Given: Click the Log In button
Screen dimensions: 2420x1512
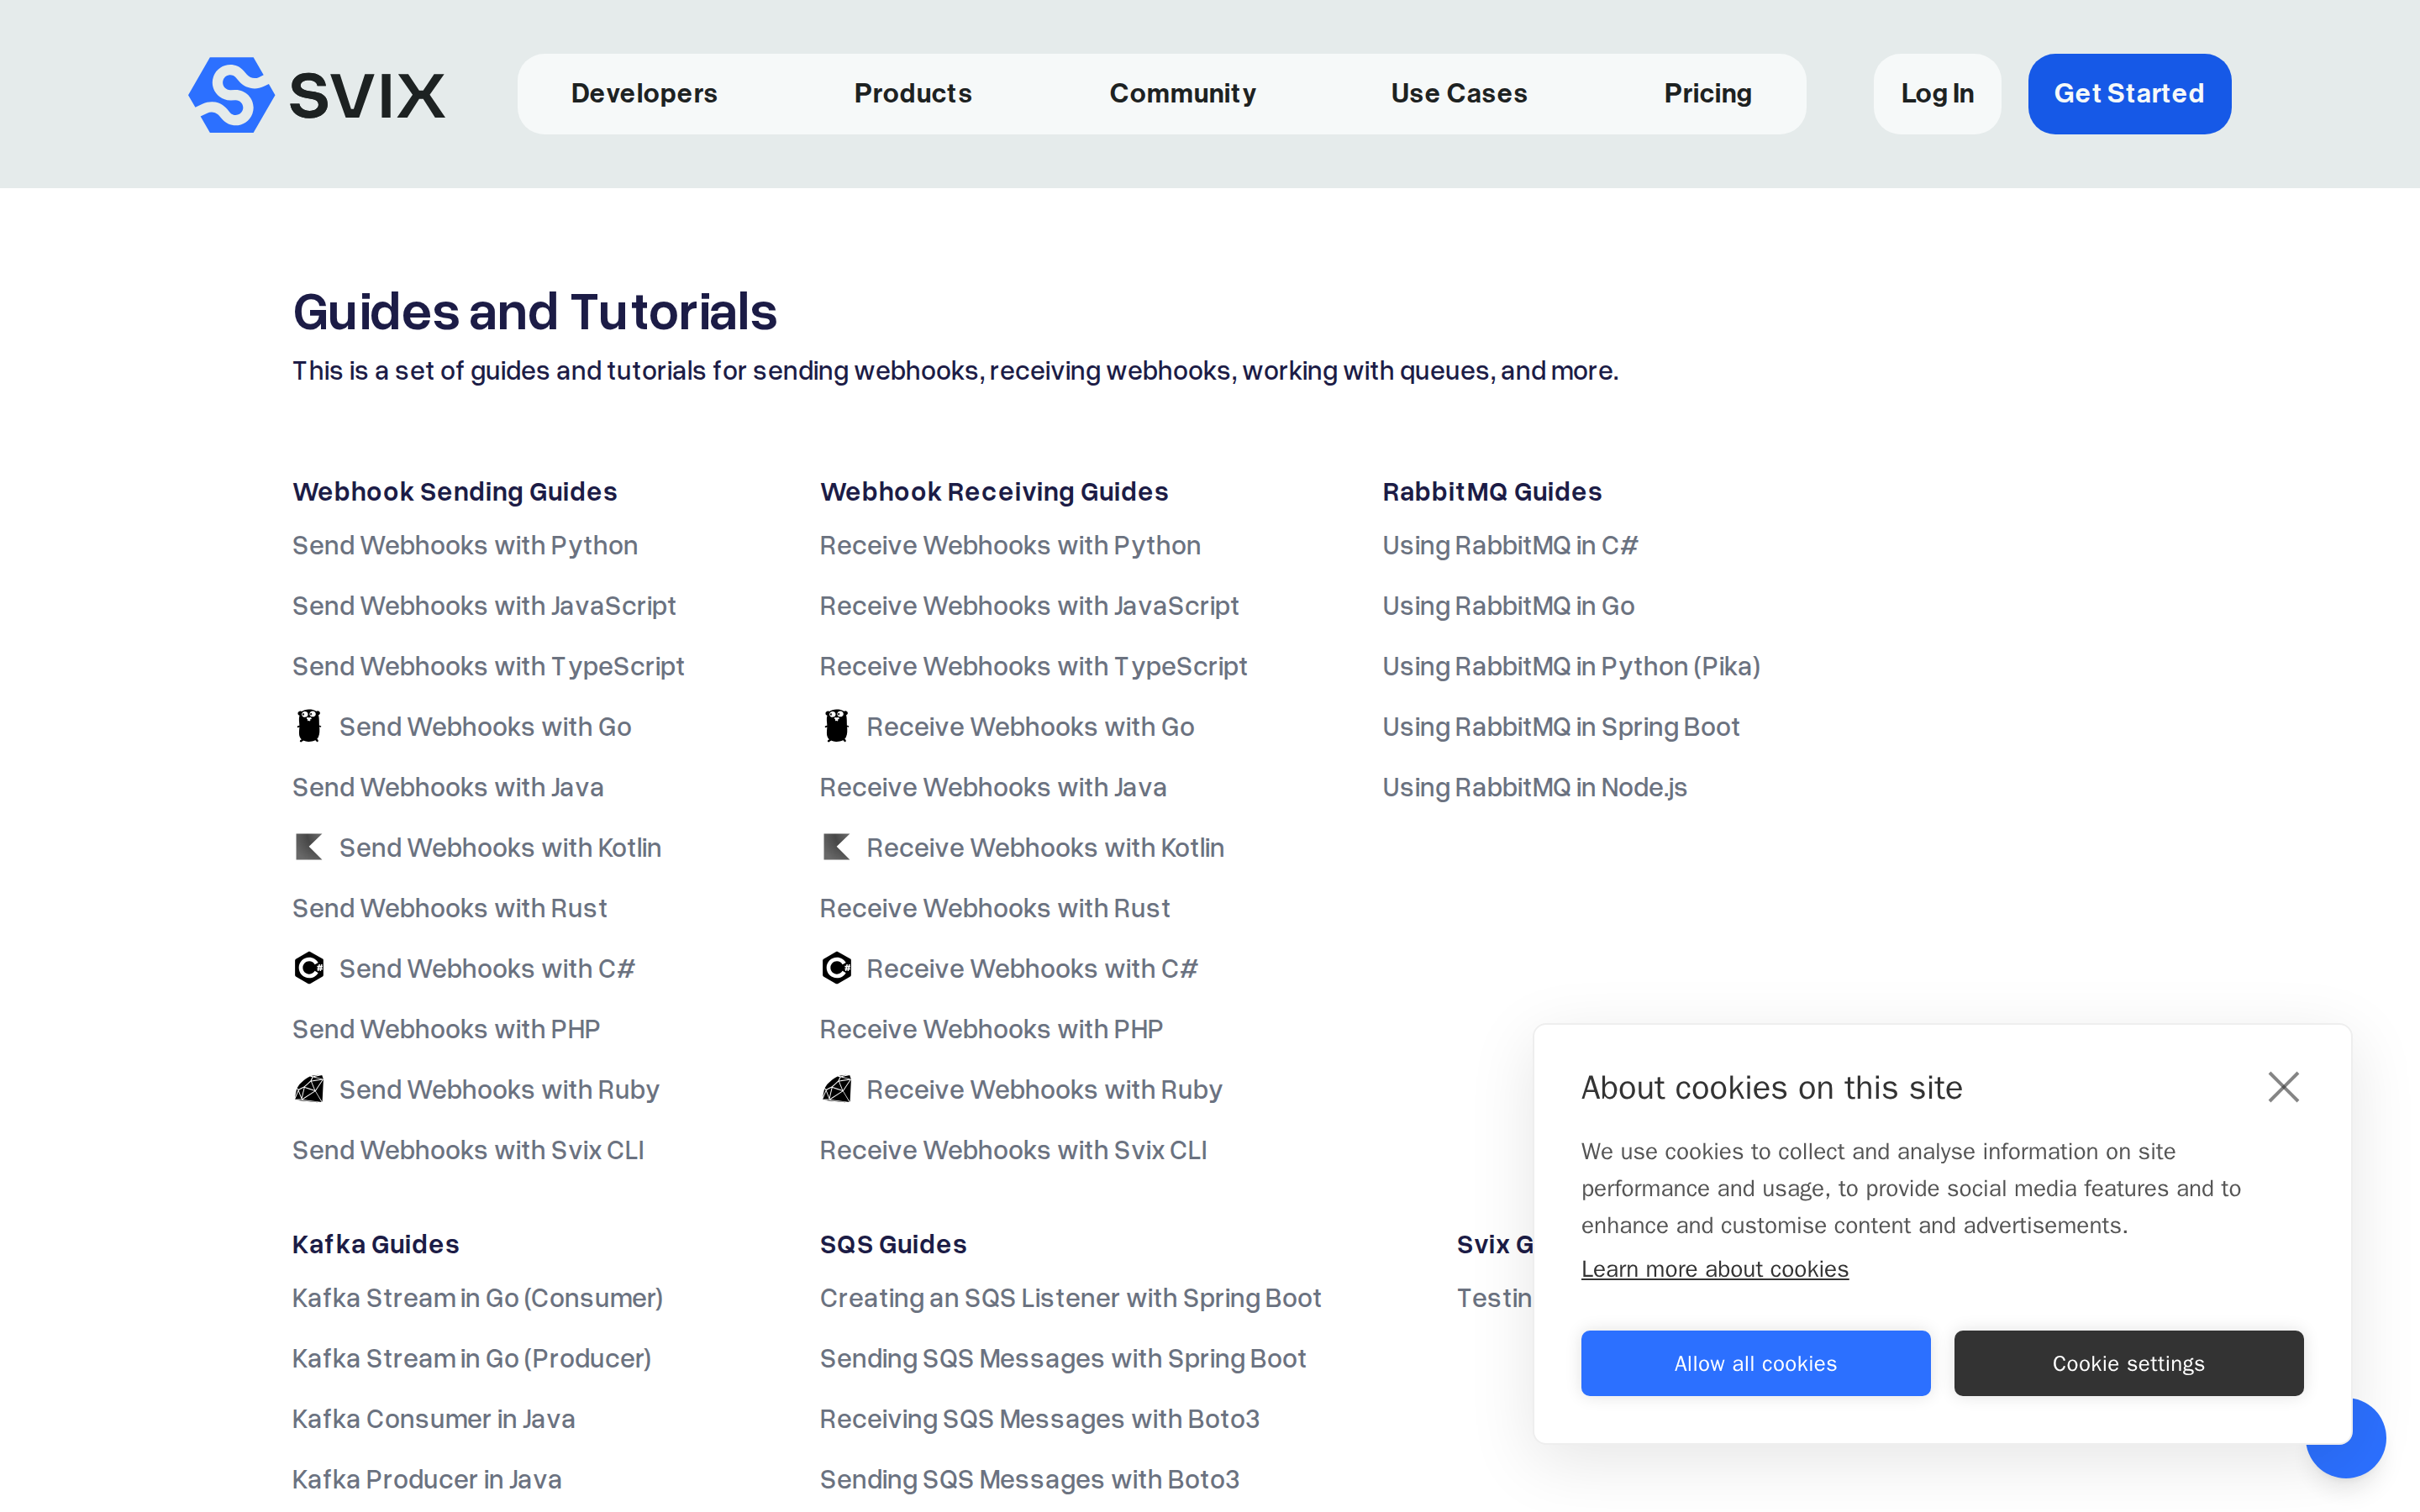Looking at the screenshot, I should click(x=1937, y=94).
